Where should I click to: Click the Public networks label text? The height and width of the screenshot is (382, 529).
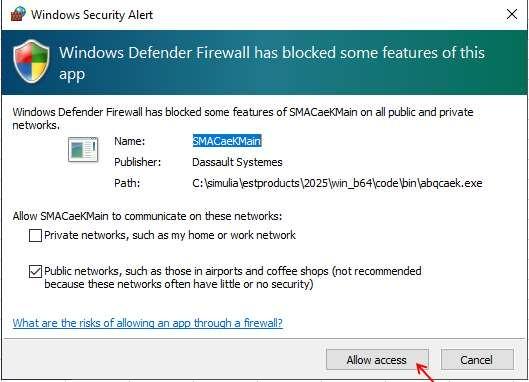point(233,277)
